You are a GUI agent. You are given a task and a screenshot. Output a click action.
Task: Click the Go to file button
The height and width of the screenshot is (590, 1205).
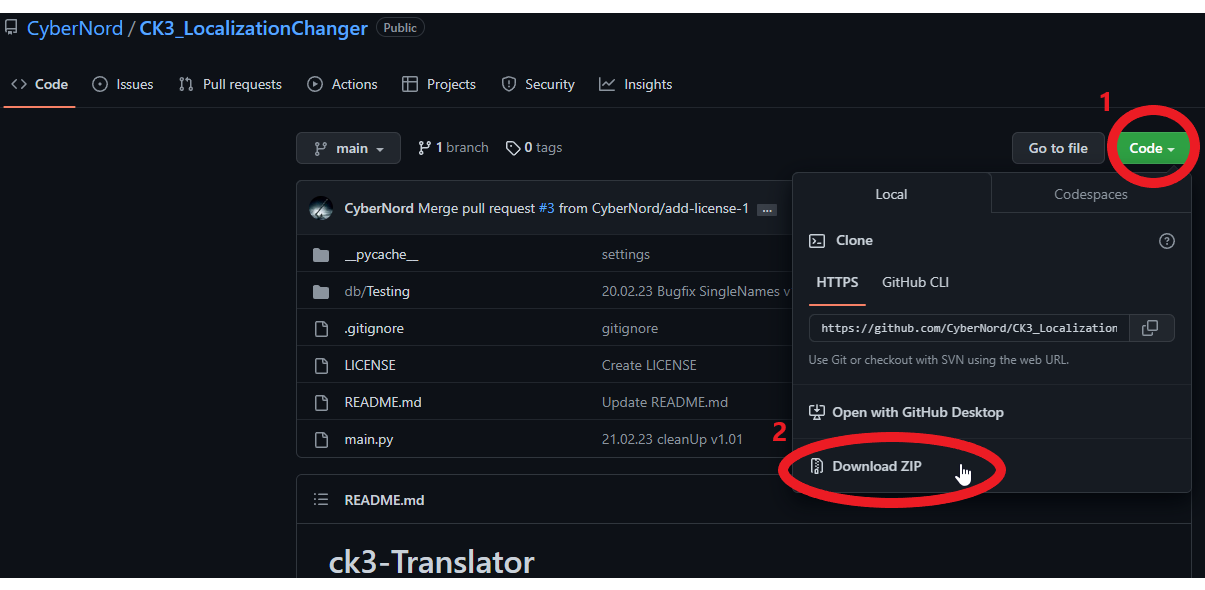[1058, 148]
